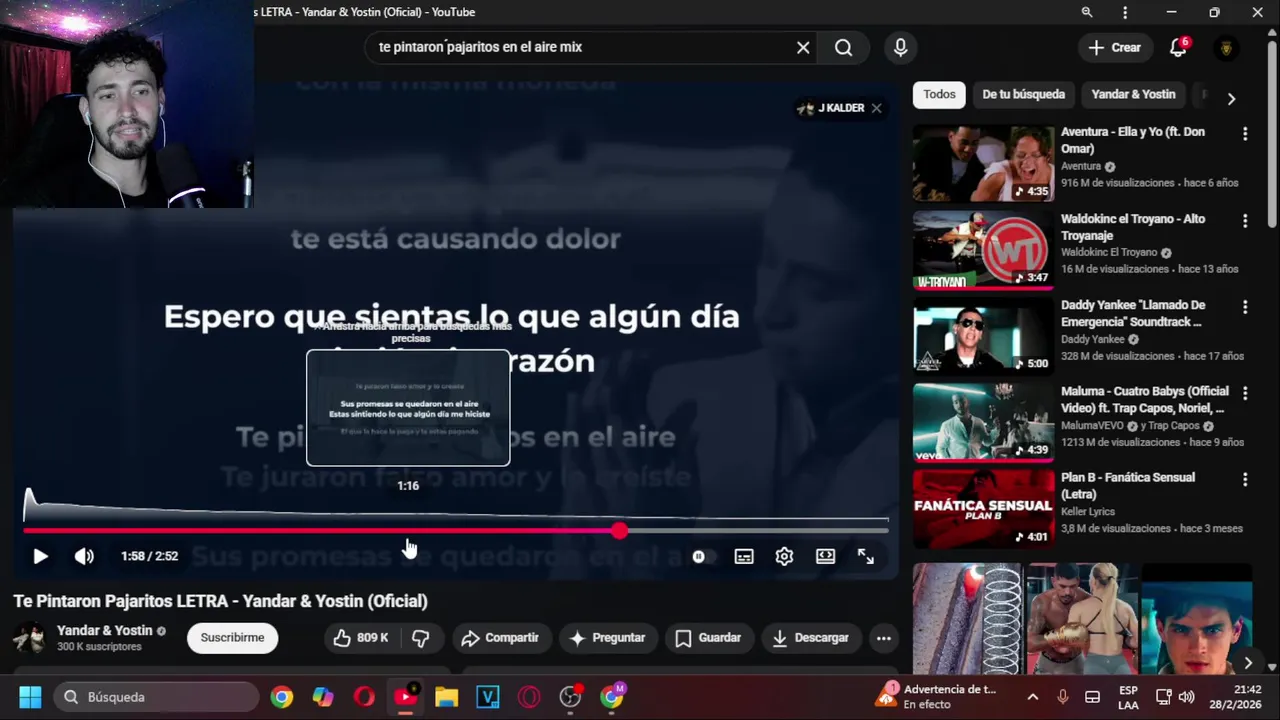Turn on subtitles in player
The width and height of the screenshot is (1280, 720).
click(x=744, y=556)
